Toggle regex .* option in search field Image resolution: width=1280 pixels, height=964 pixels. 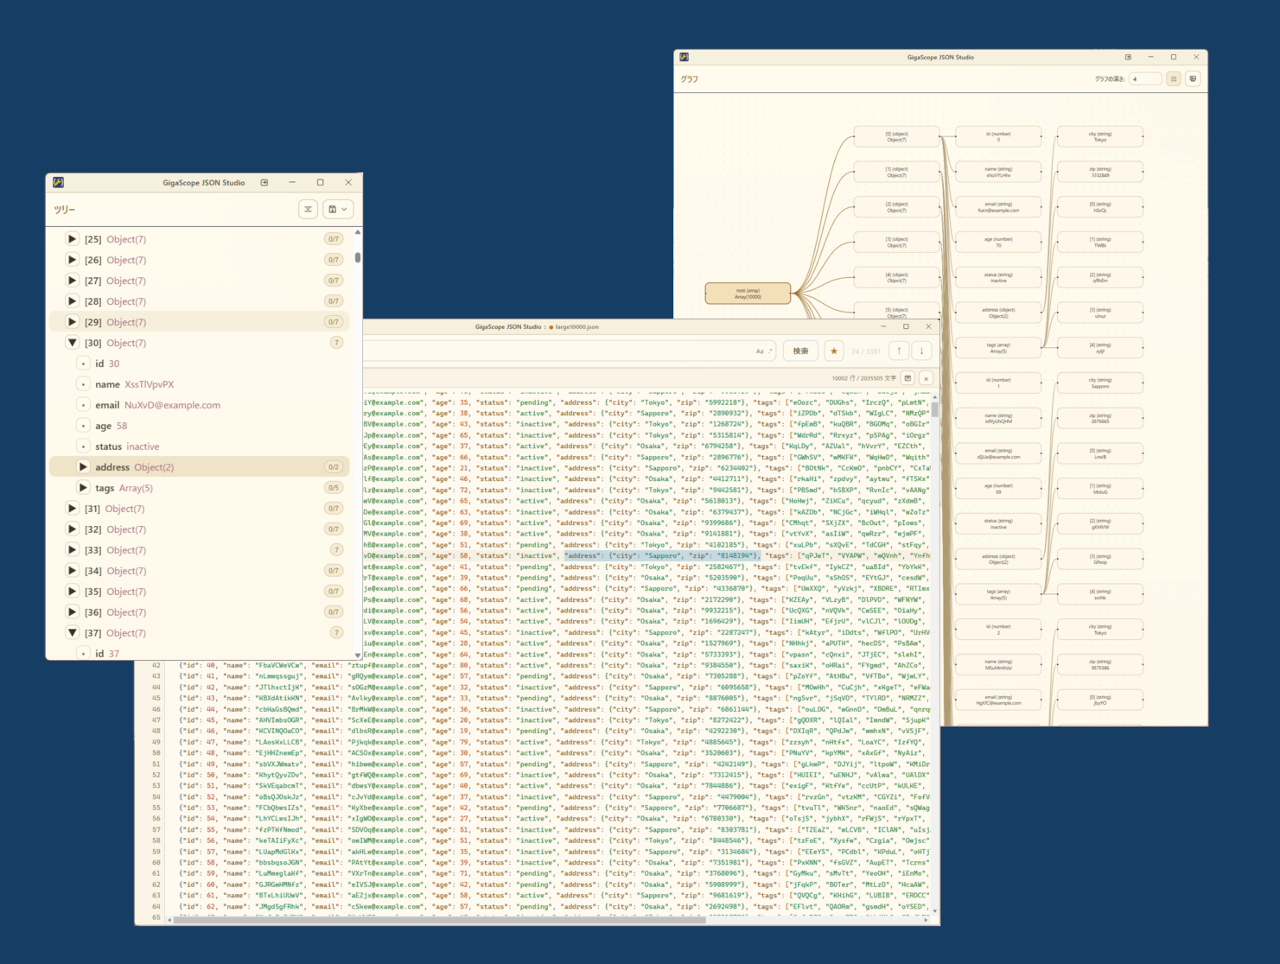770,351
